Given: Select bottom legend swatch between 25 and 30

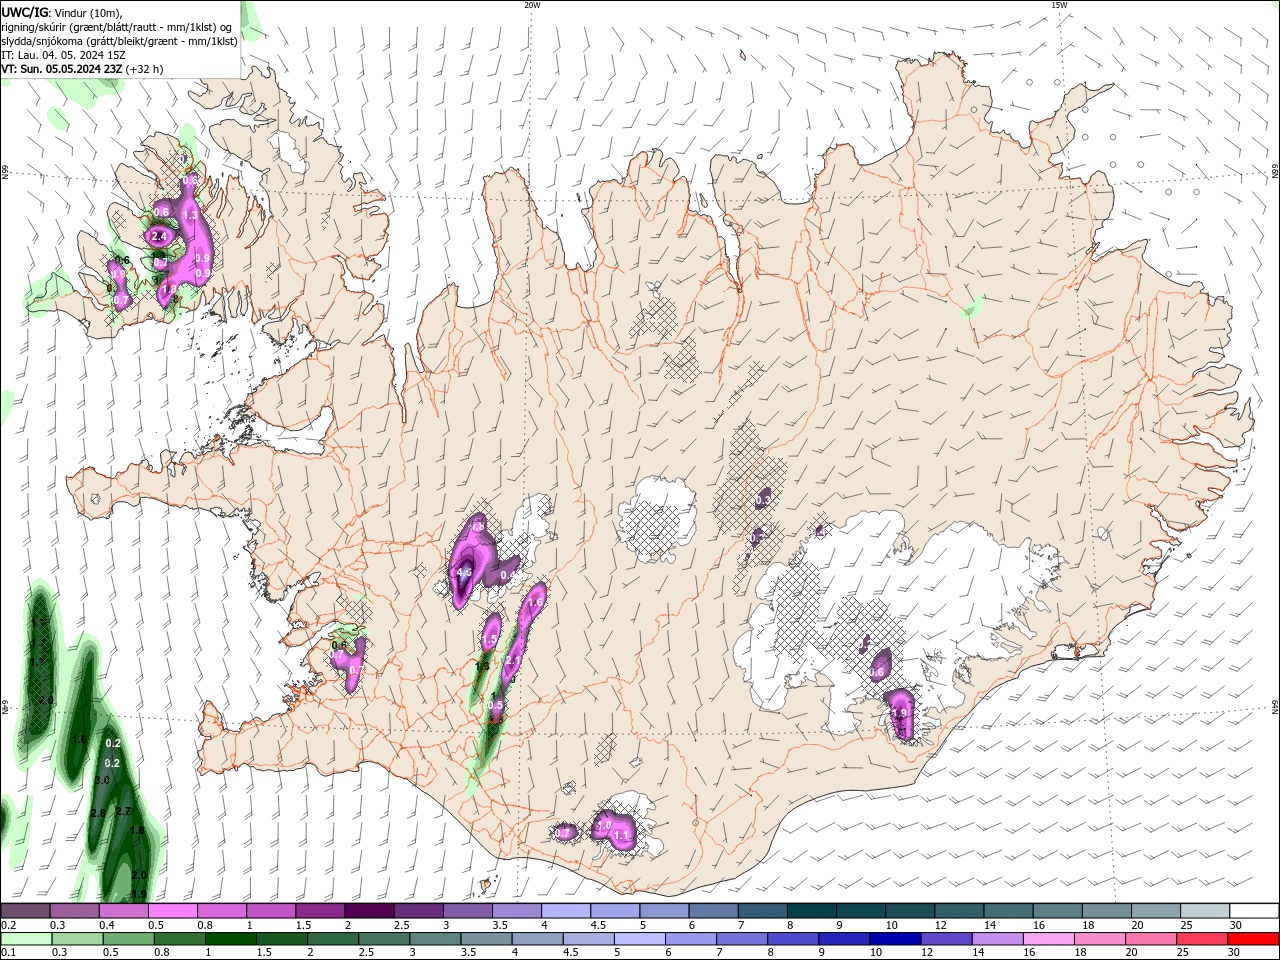Looking at the screenshot, I should point(1202,939).
